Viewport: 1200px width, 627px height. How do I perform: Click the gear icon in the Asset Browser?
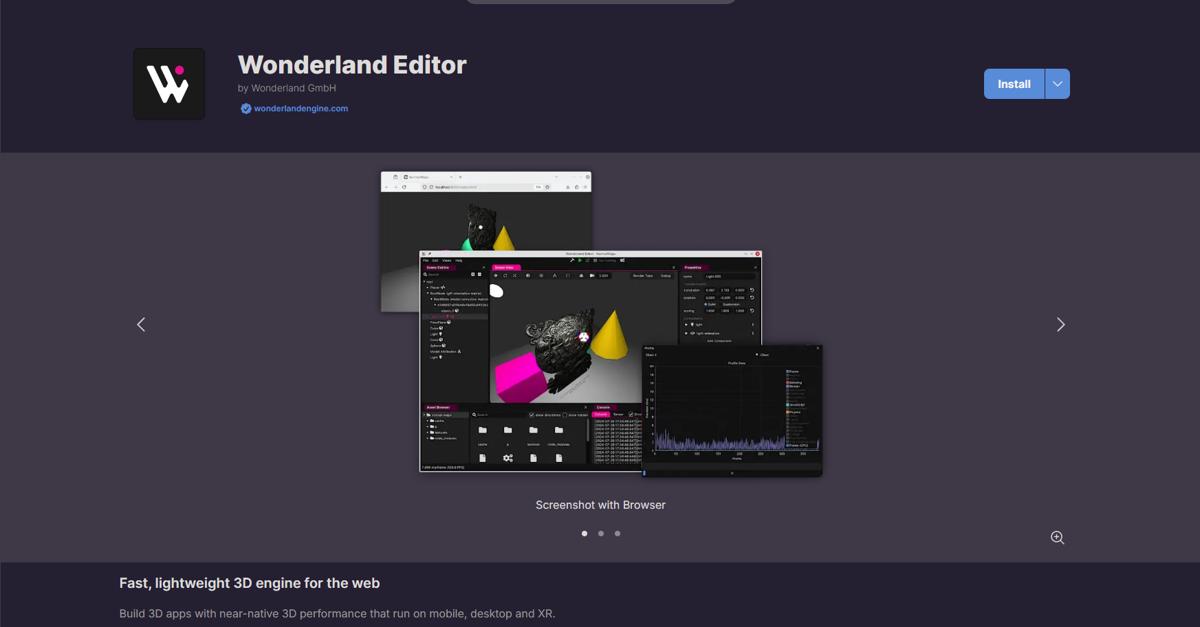click(507, 458)
